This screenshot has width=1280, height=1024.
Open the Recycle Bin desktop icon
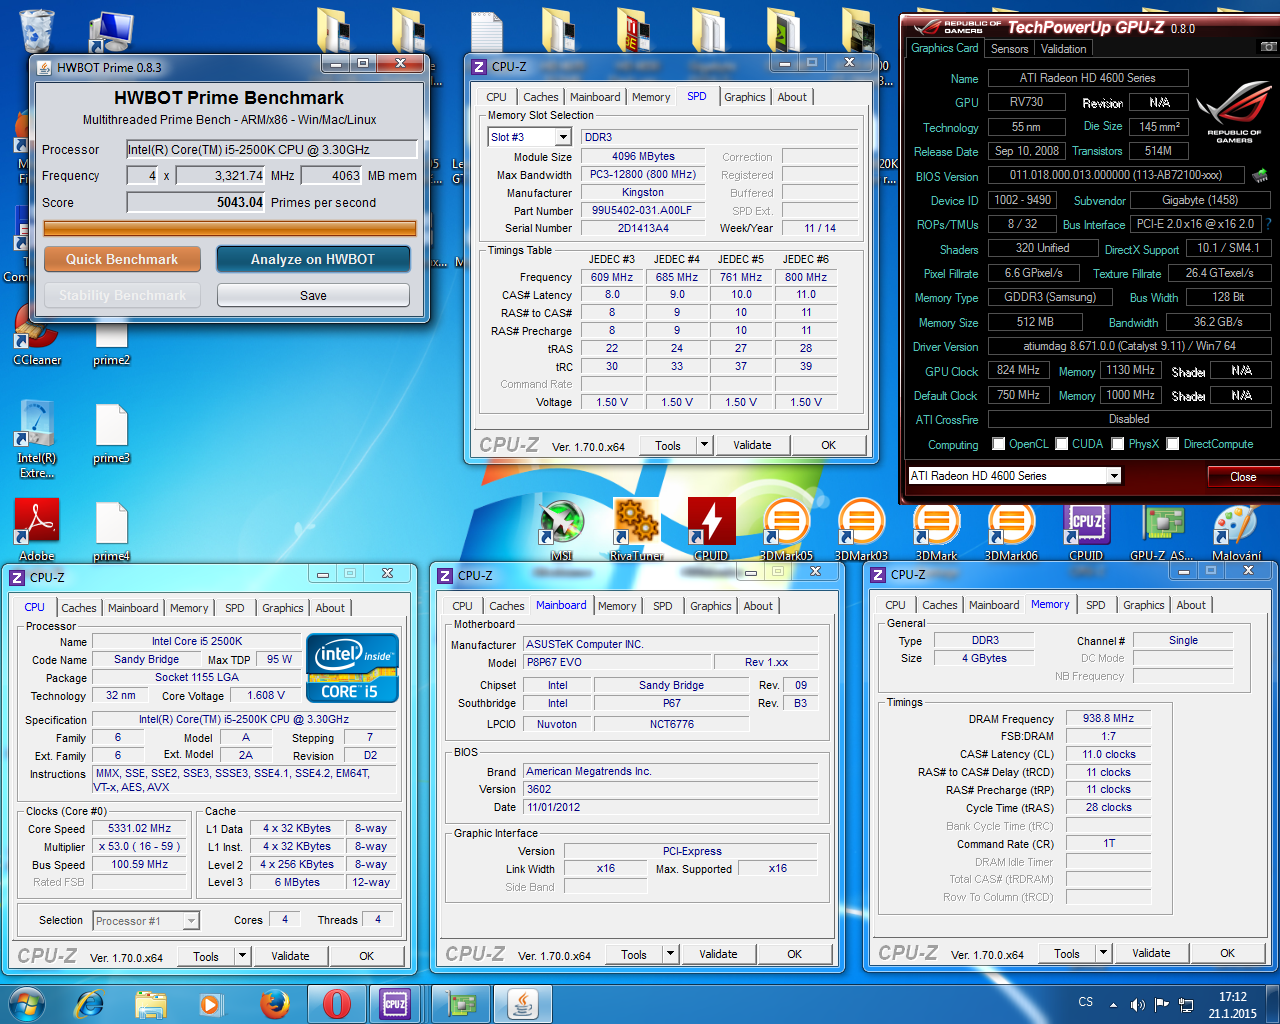point(36,30)
